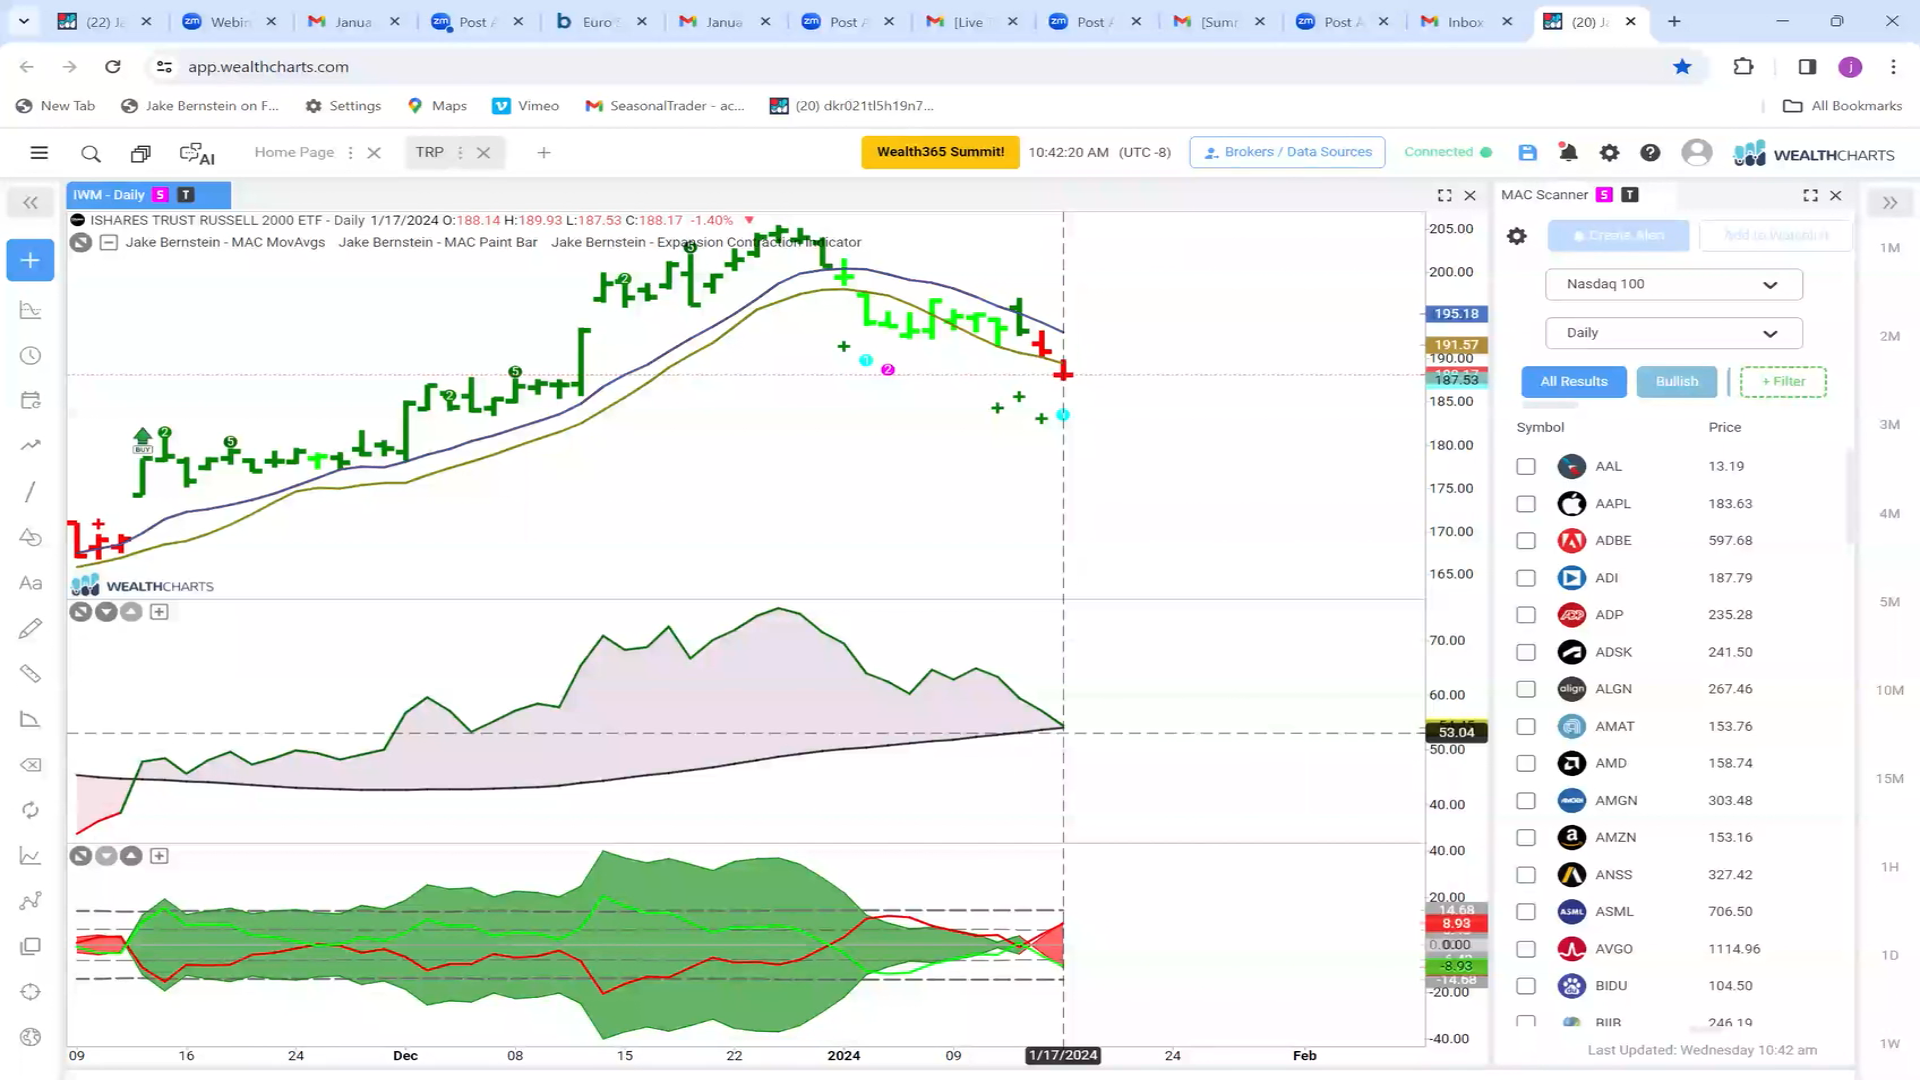
Task: Tick the AAL checkbox
Action: [x=1526, y=466]
